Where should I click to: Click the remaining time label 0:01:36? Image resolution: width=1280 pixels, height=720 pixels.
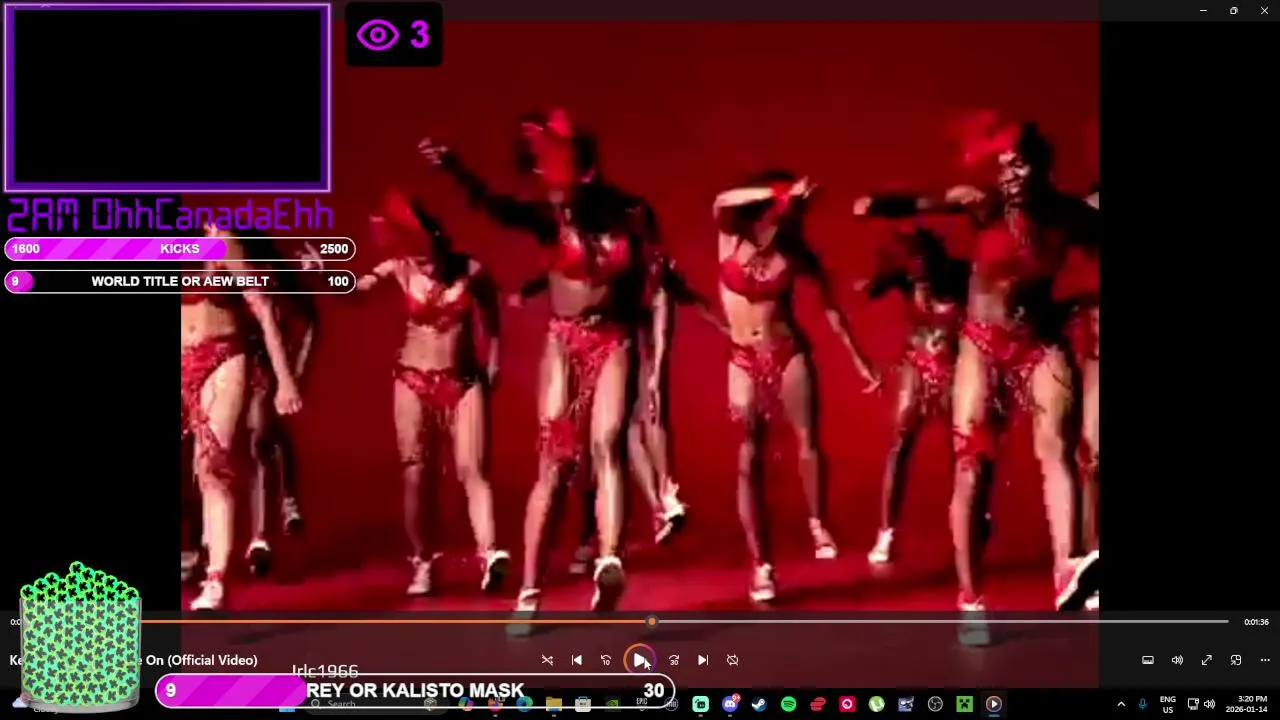coord(1256,622)
